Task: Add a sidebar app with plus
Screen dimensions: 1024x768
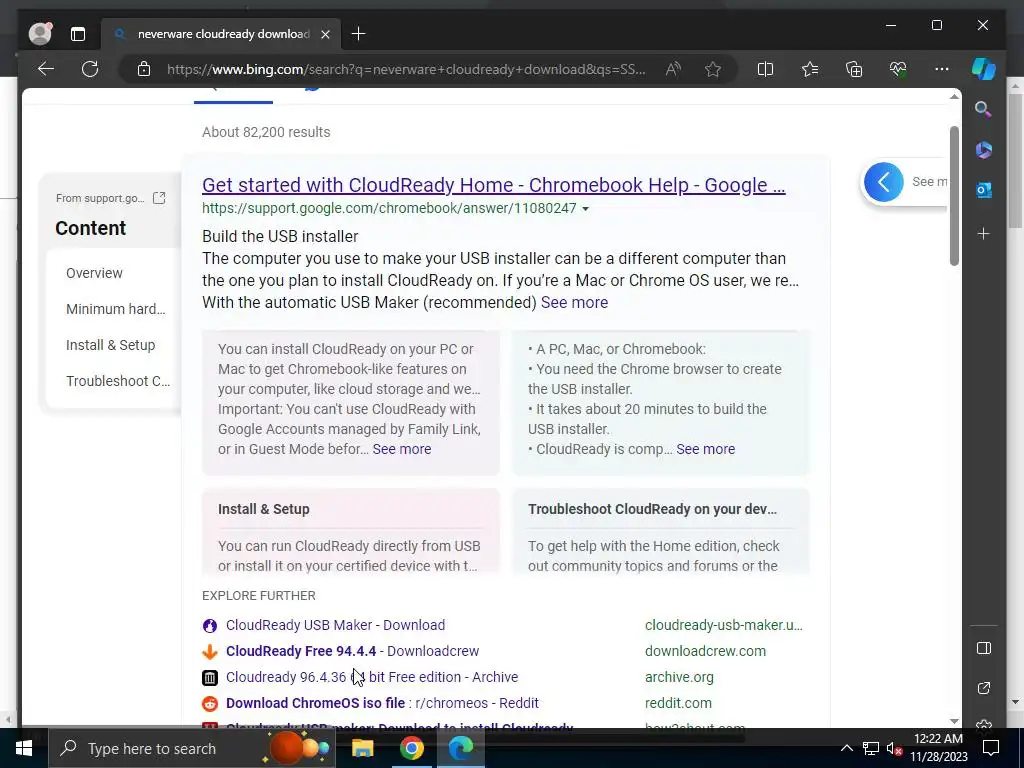Action: click(x=984, y=233)
